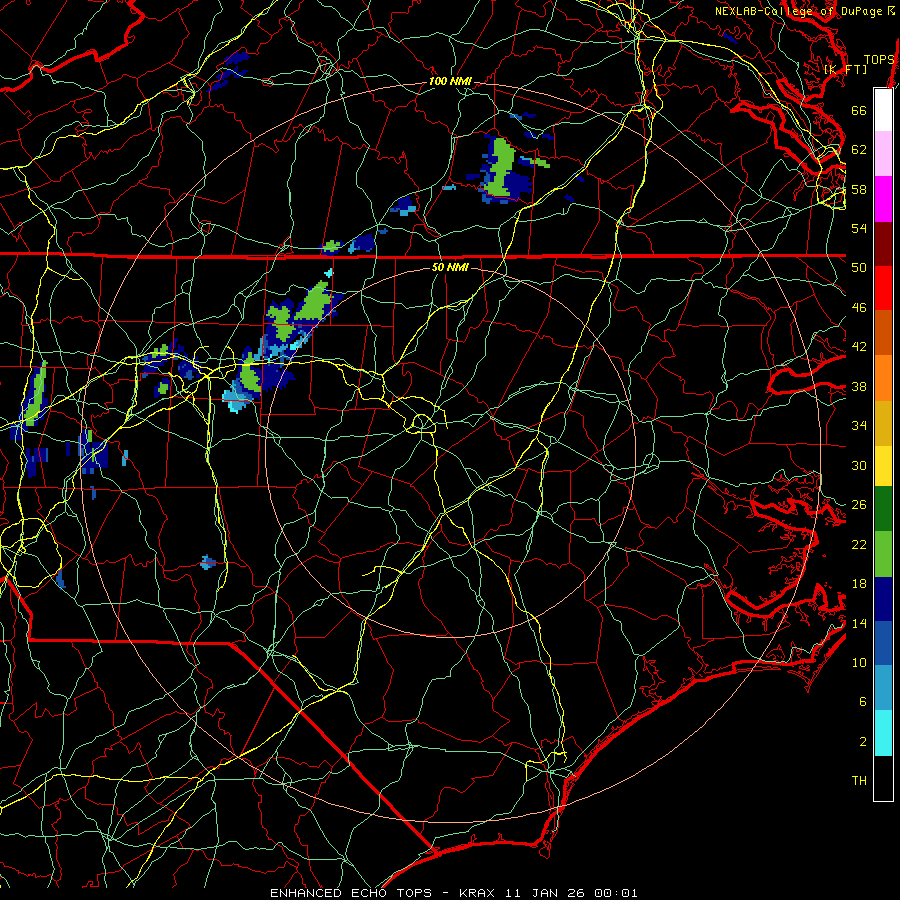Click the legend value 46

[x=859, y=308]
